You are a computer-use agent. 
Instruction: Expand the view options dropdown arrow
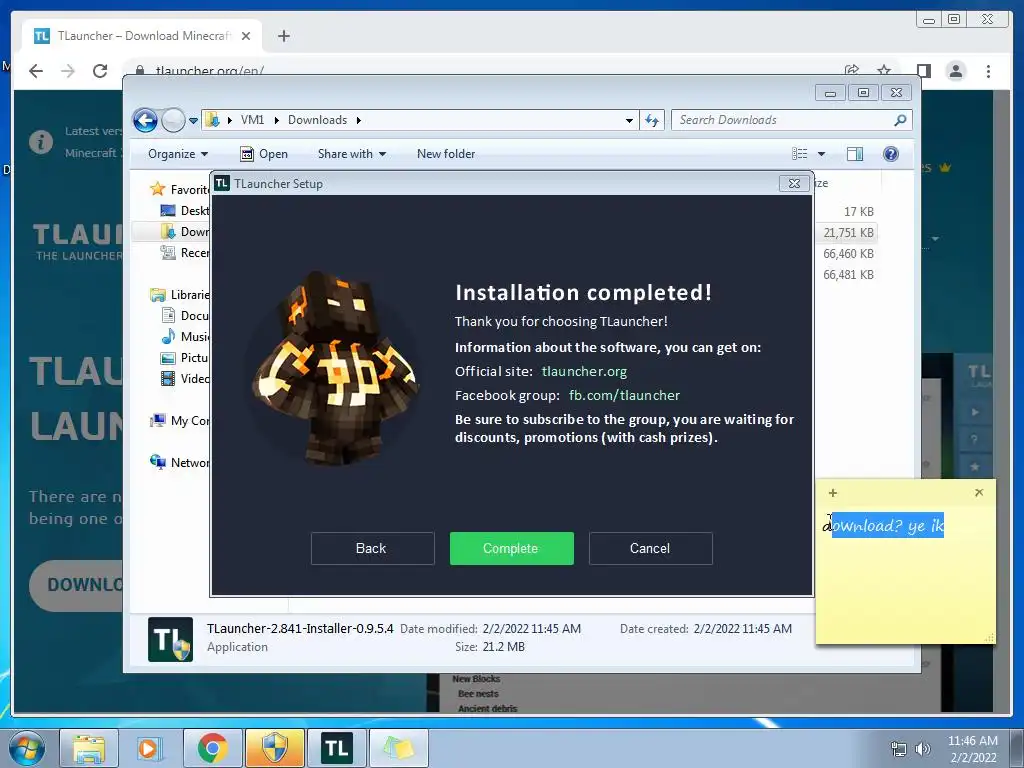click(822, 154)
